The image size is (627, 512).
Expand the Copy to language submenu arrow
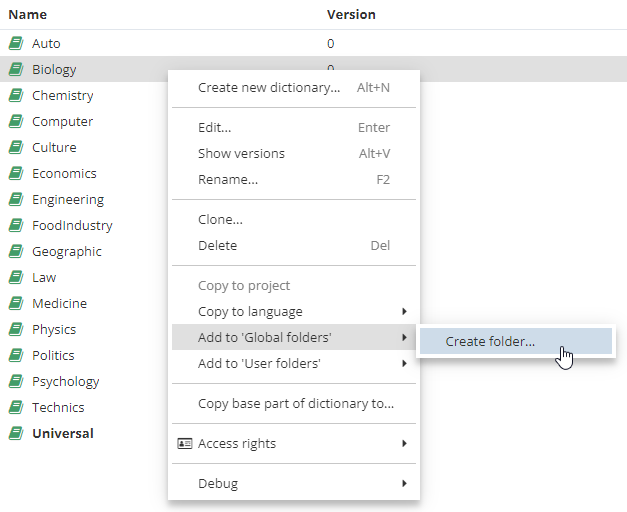(x=404, y=312)
